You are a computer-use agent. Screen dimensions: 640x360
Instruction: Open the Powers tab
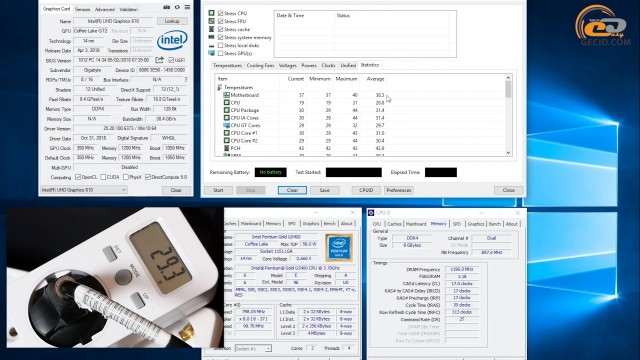coord(309,65)
